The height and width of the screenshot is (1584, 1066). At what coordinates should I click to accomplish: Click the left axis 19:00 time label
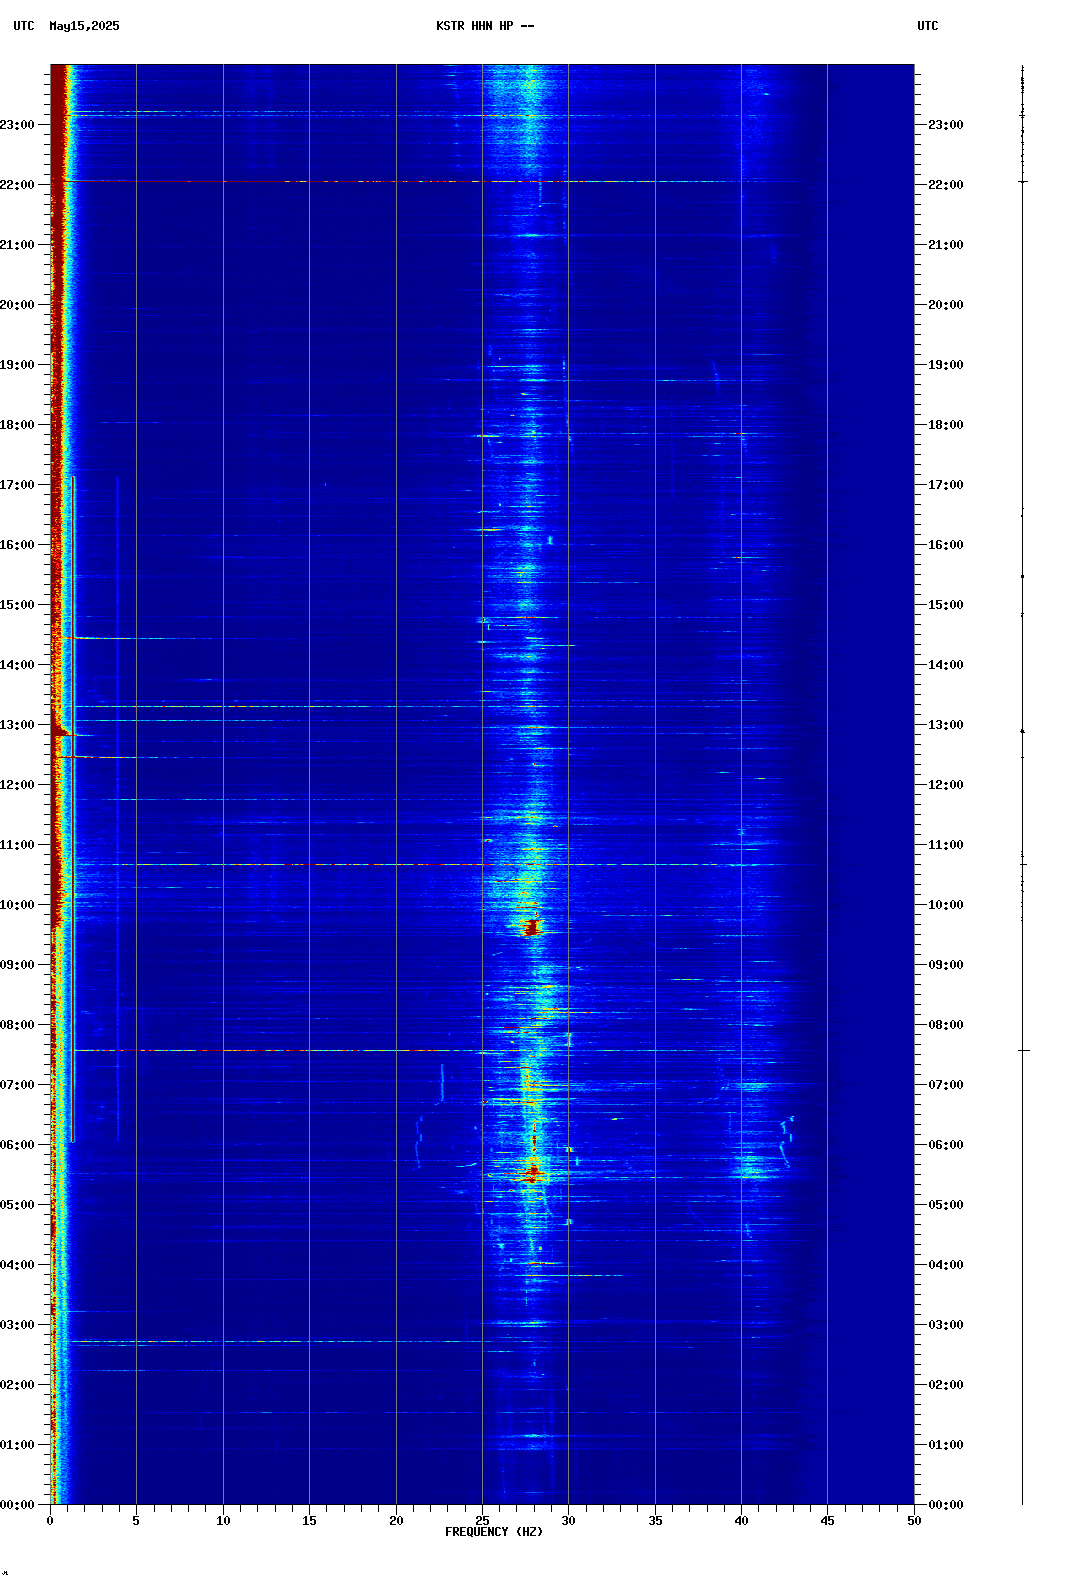[18, 365]
